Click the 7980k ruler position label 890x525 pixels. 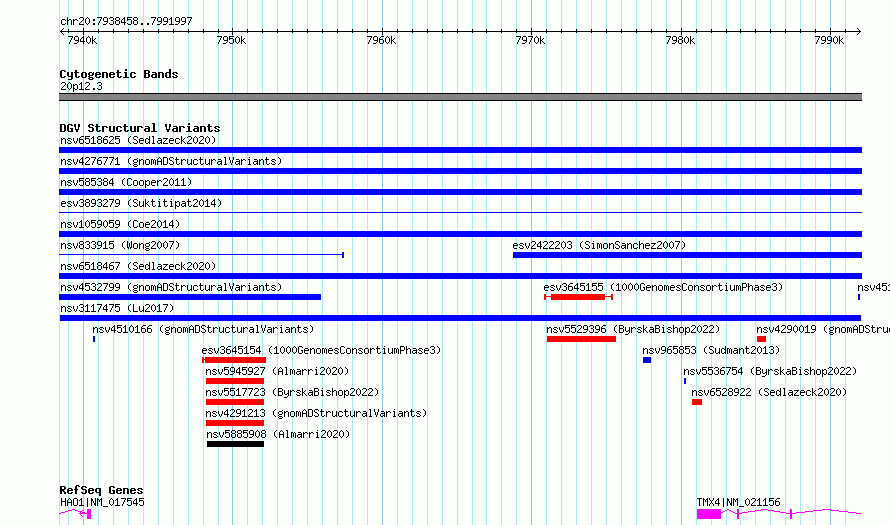pos(680,40)
